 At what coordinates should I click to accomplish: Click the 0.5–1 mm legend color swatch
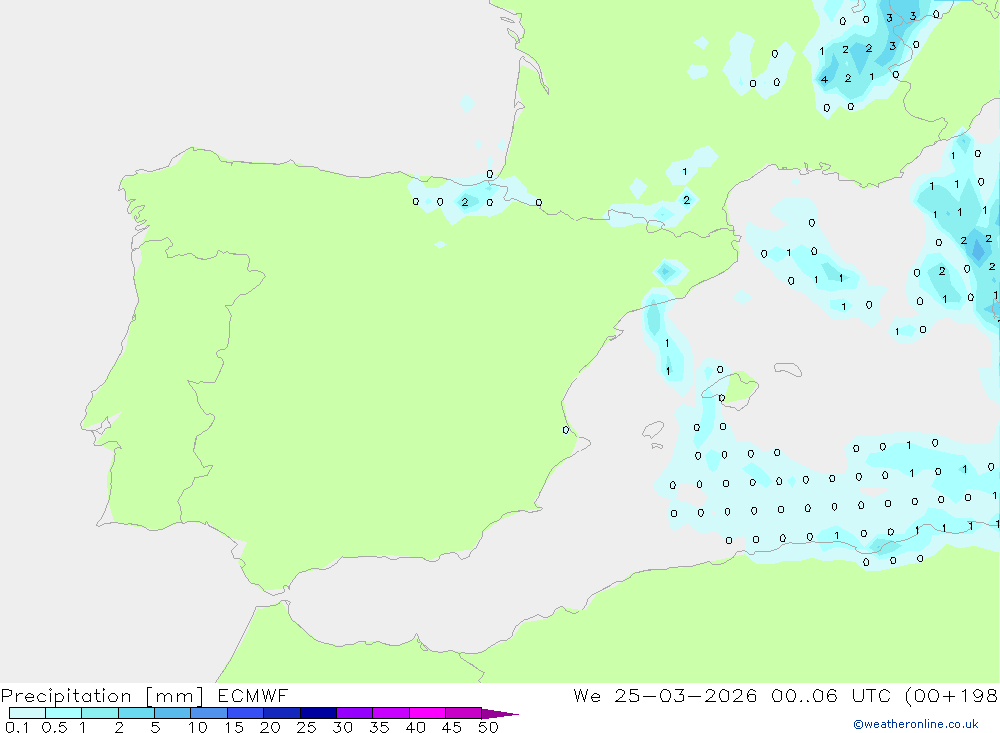coord(64,713)
